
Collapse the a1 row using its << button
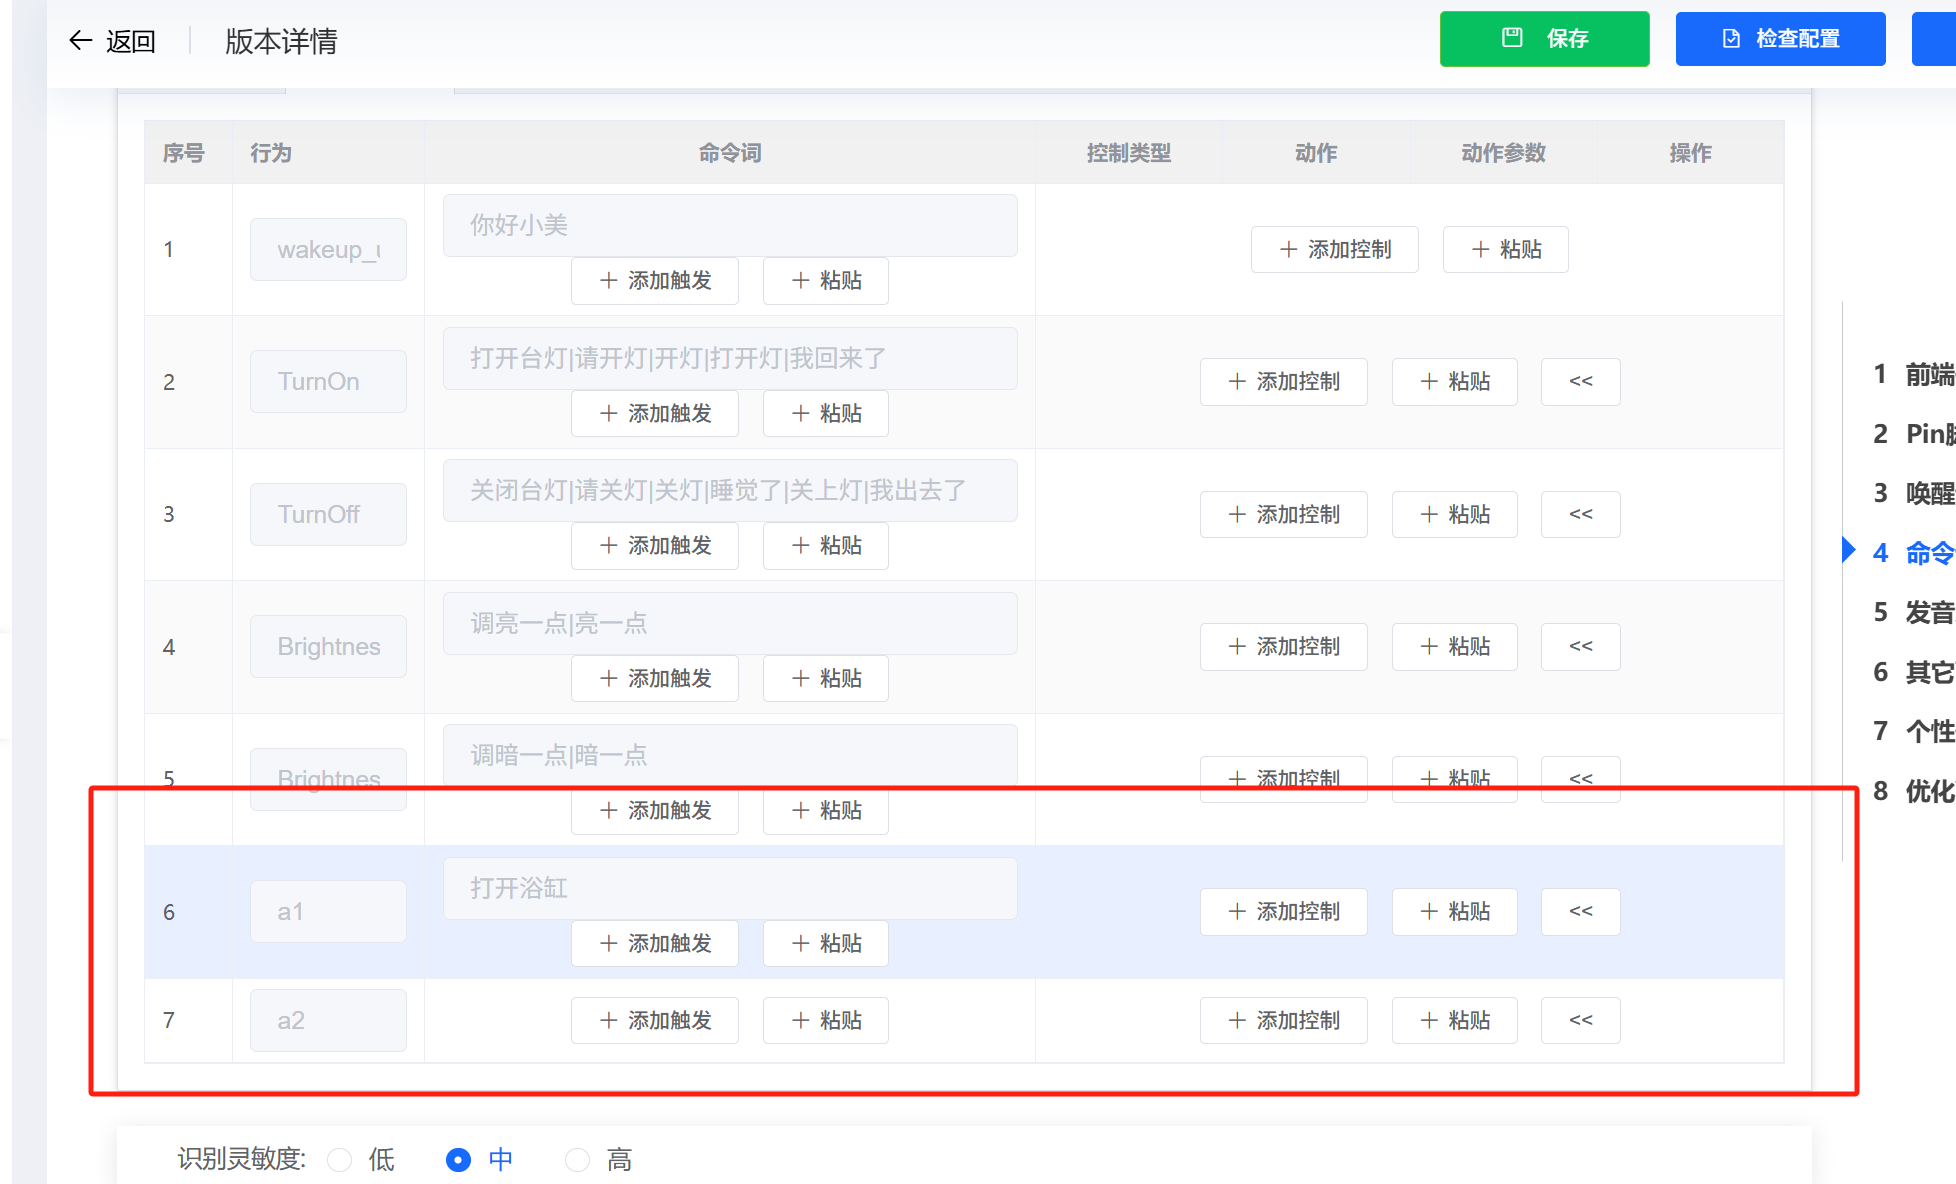click(x=1580, y=911)
